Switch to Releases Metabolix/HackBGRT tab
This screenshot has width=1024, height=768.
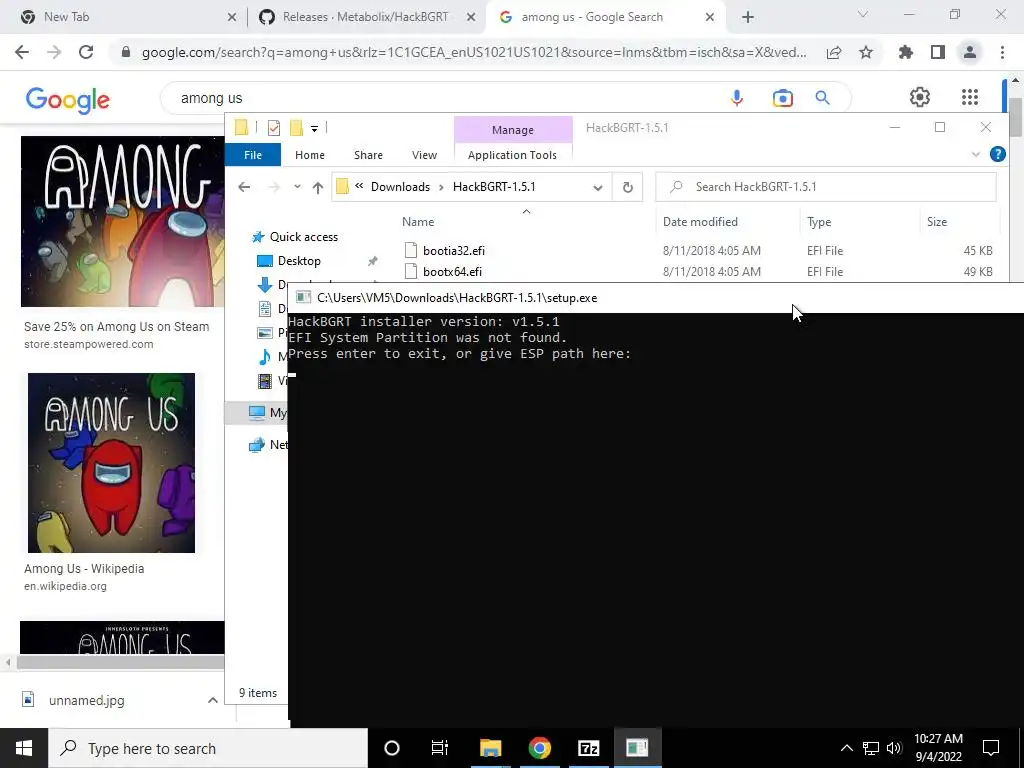click(x=366, y=17)
